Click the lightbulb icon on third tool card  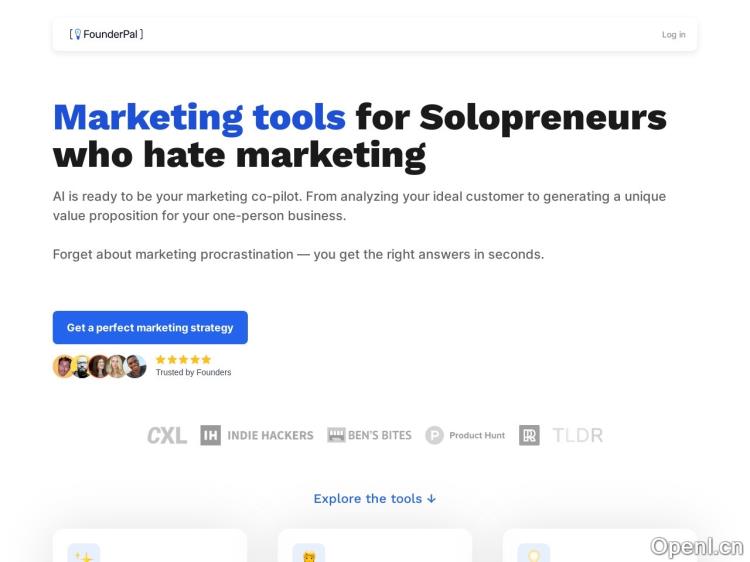534,555
